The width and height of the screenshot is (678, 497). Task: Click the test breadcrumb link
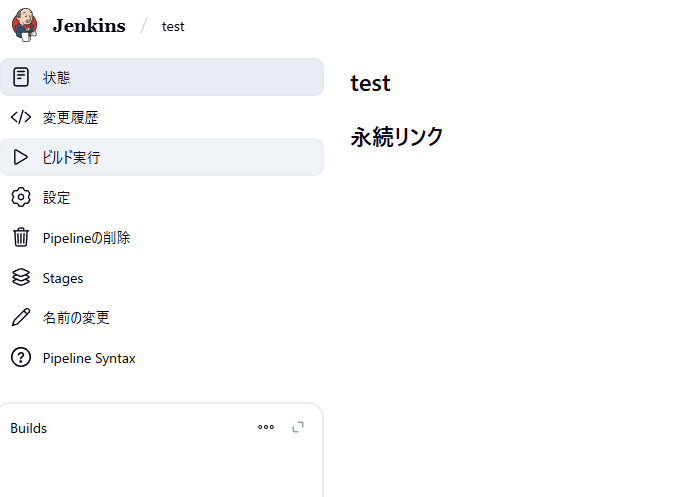173,26
